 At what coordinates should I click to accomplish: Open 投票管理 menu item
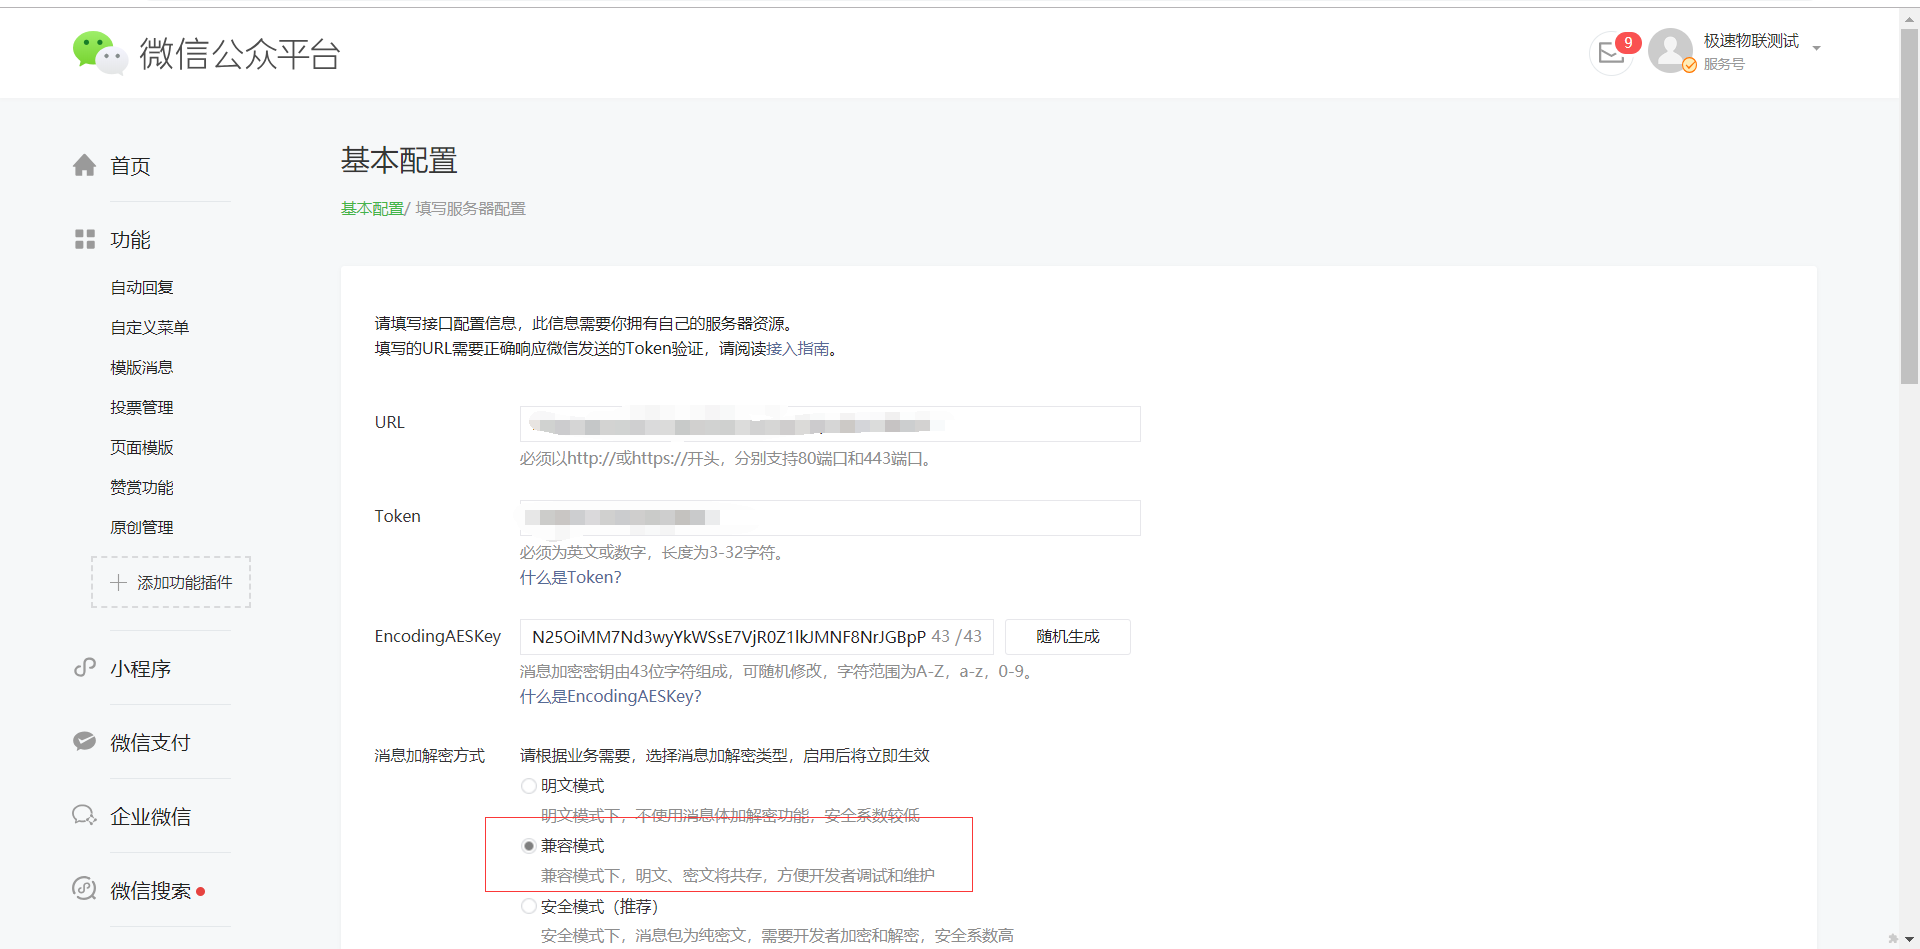tap(142, 407)
